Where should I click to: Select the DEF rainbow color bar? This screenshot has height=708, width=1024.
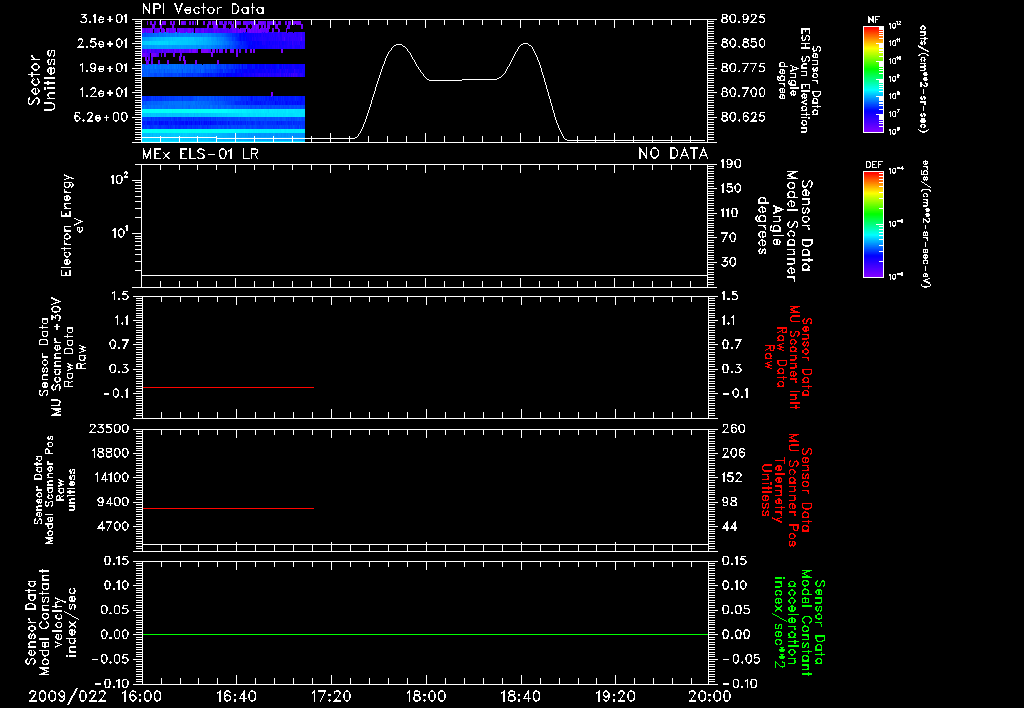pos(874,224)
